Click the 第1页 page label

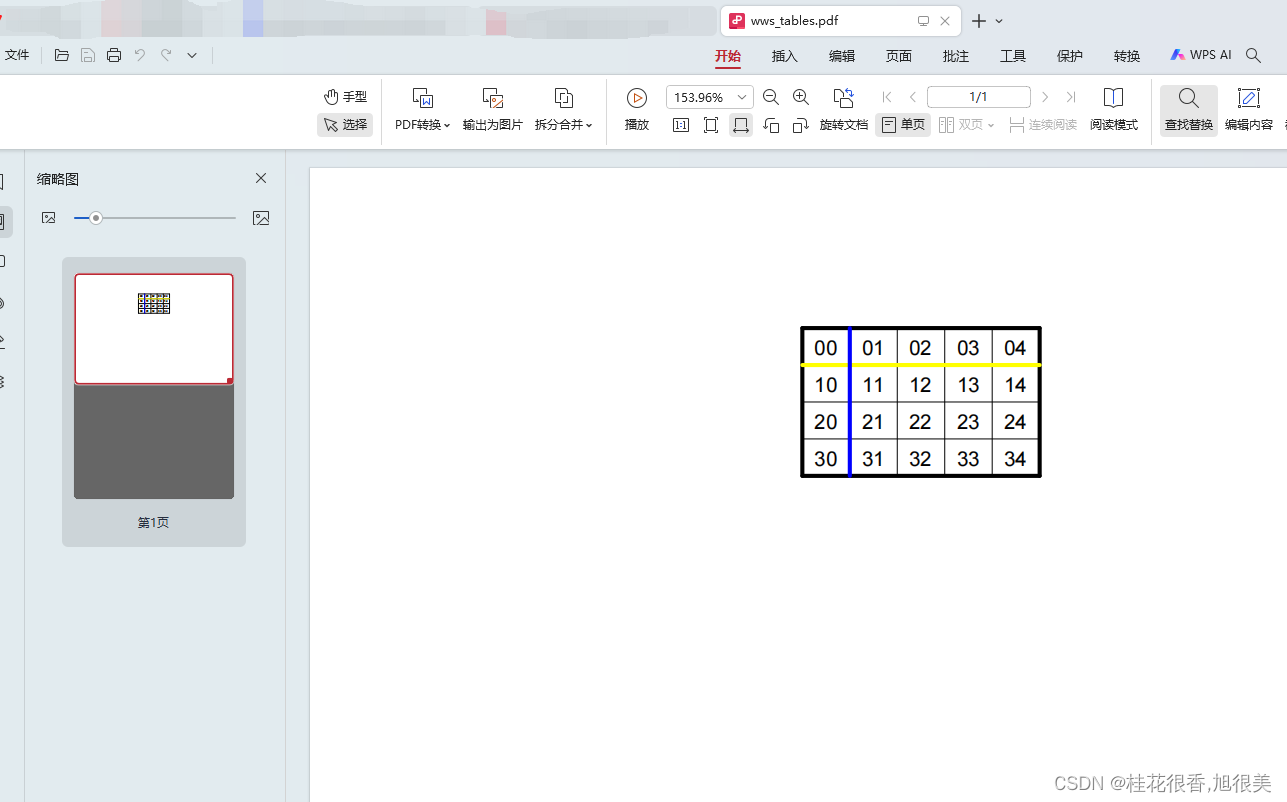click(x=153, y=522)
